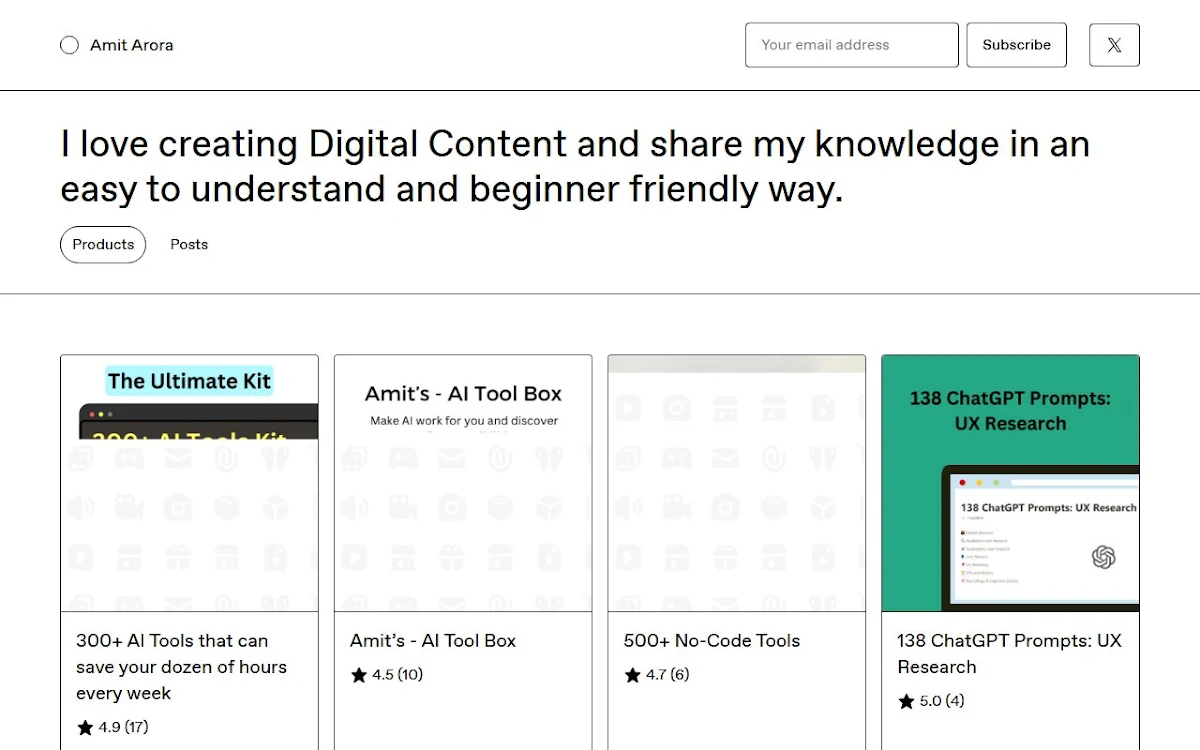Select the Products tab
The height and width of the screenshot is (750, 1200).
click(103, 244)
